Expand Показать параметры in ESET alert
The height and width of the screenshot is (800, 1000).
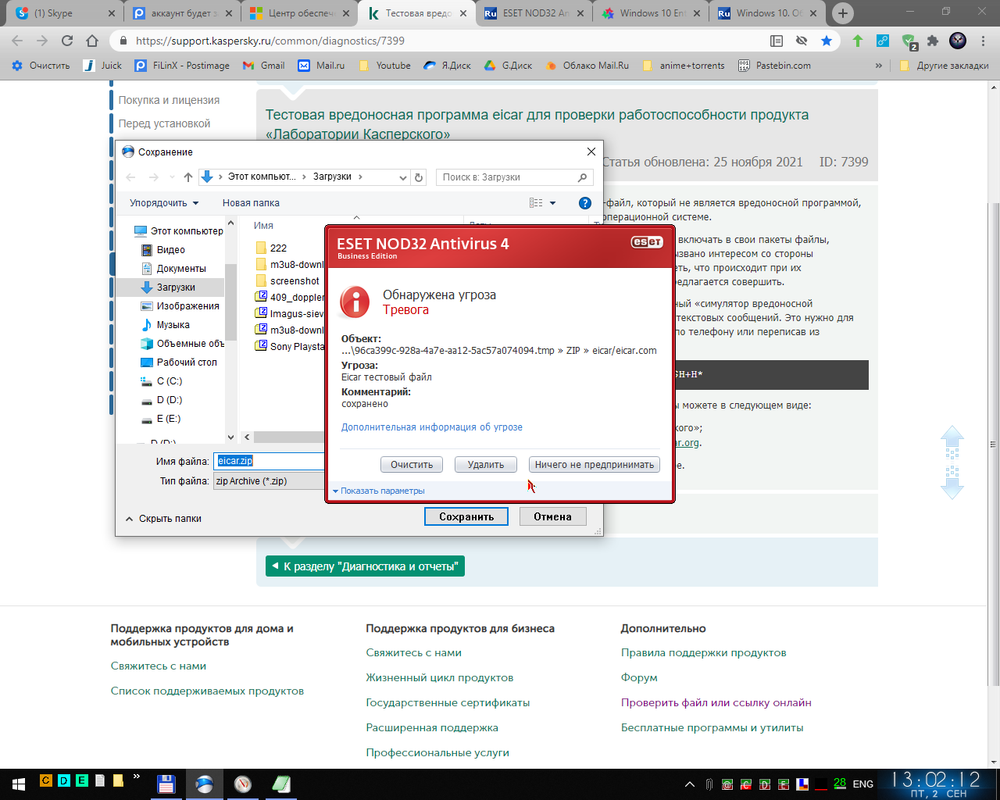[378, 491]
